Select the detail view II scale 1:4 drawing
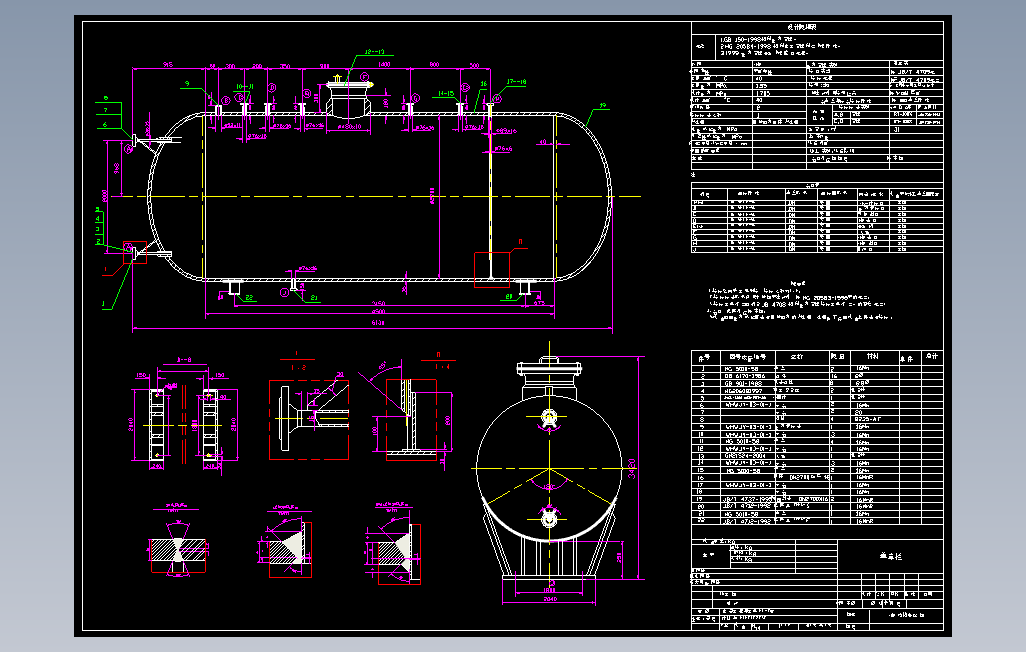Screen dimensions: 1026x652 pyautogui.click(x=411, y=420)
